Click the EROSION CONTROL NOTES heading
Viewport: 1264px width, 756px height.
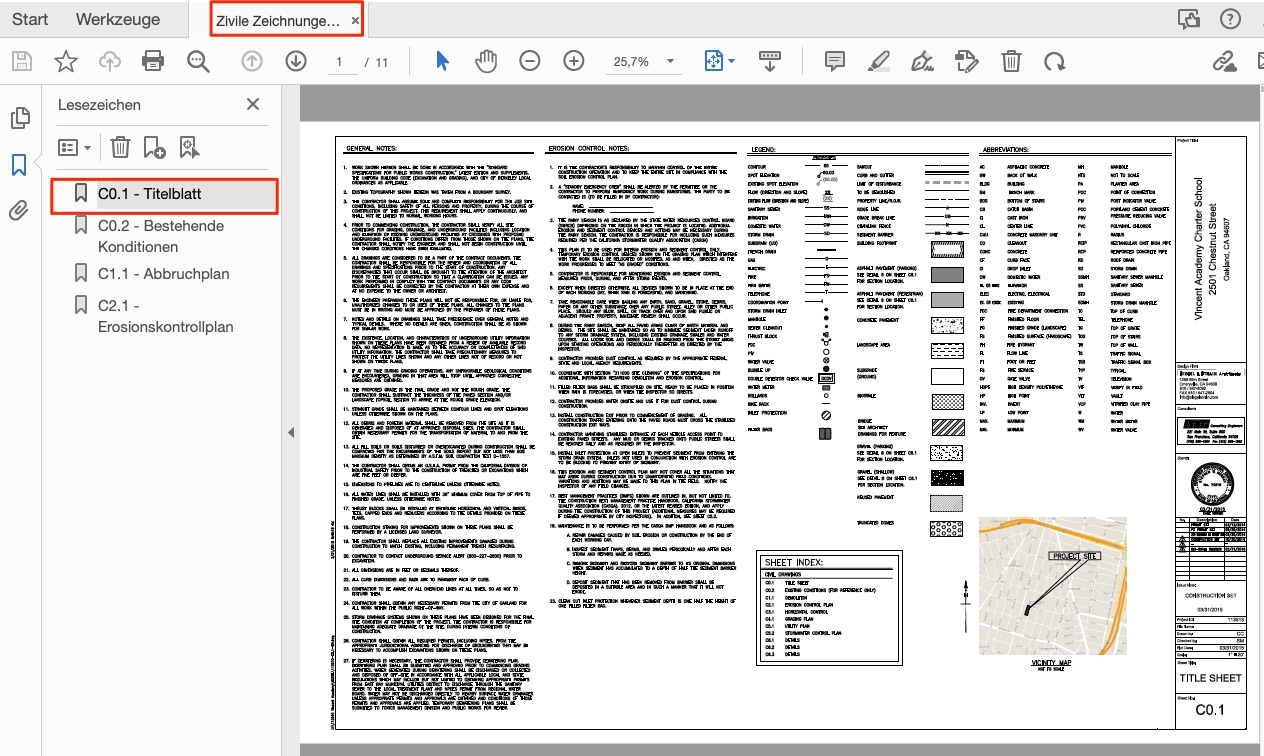(587, 148)
